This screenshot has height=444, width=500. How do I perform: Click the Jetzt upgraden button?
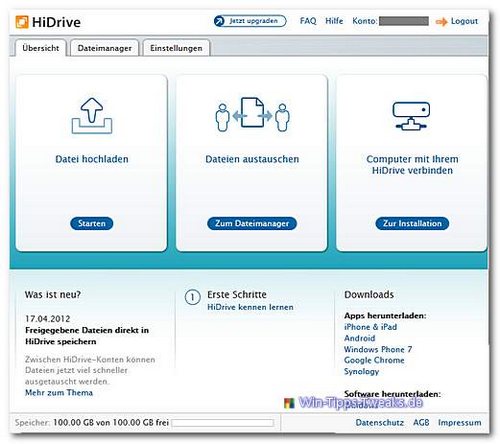250,21
